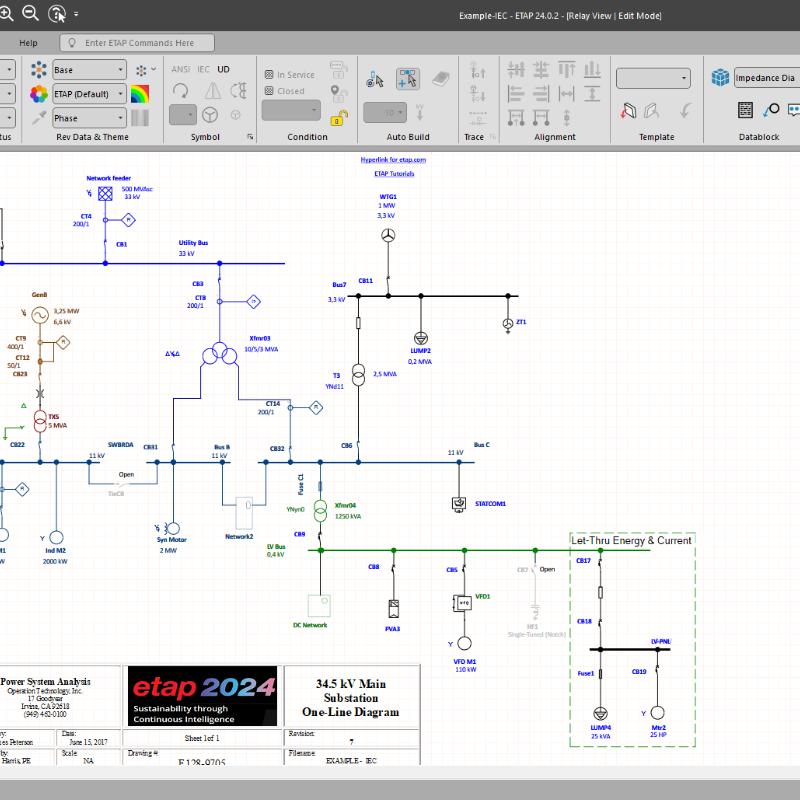Click the Syn Motor label
Viewport: 800px width, 800px height.
tap(171, 540)
